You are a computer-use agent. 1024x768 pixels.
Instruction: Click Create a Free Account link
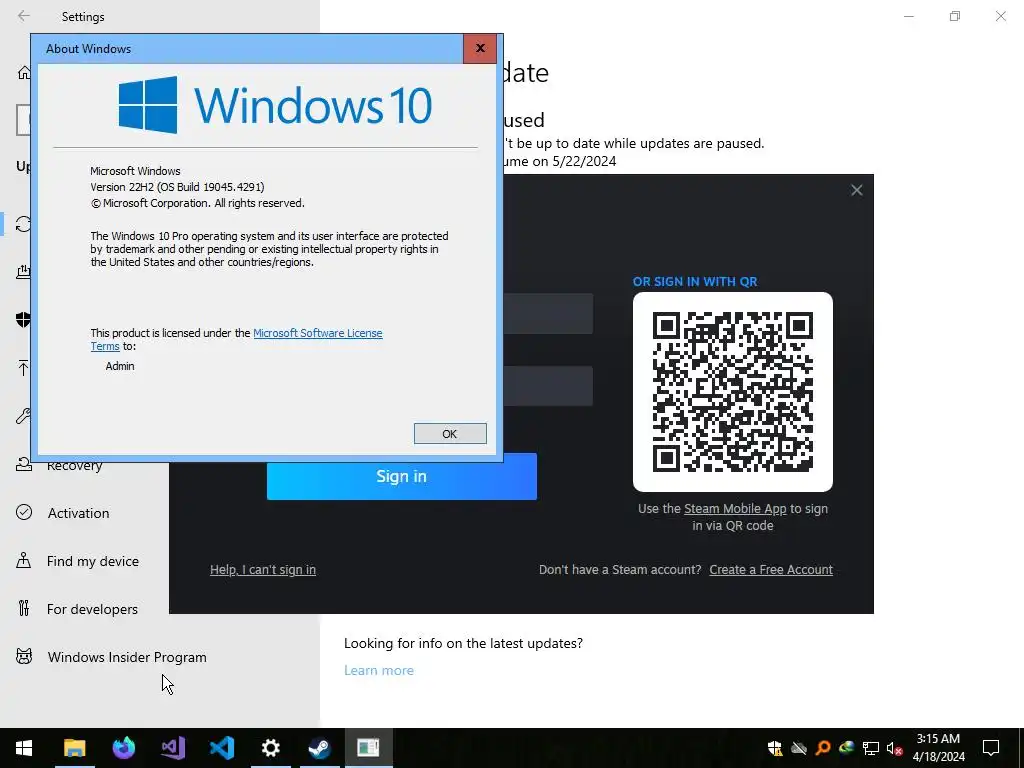pyautogui.click(x=771, y=569)
